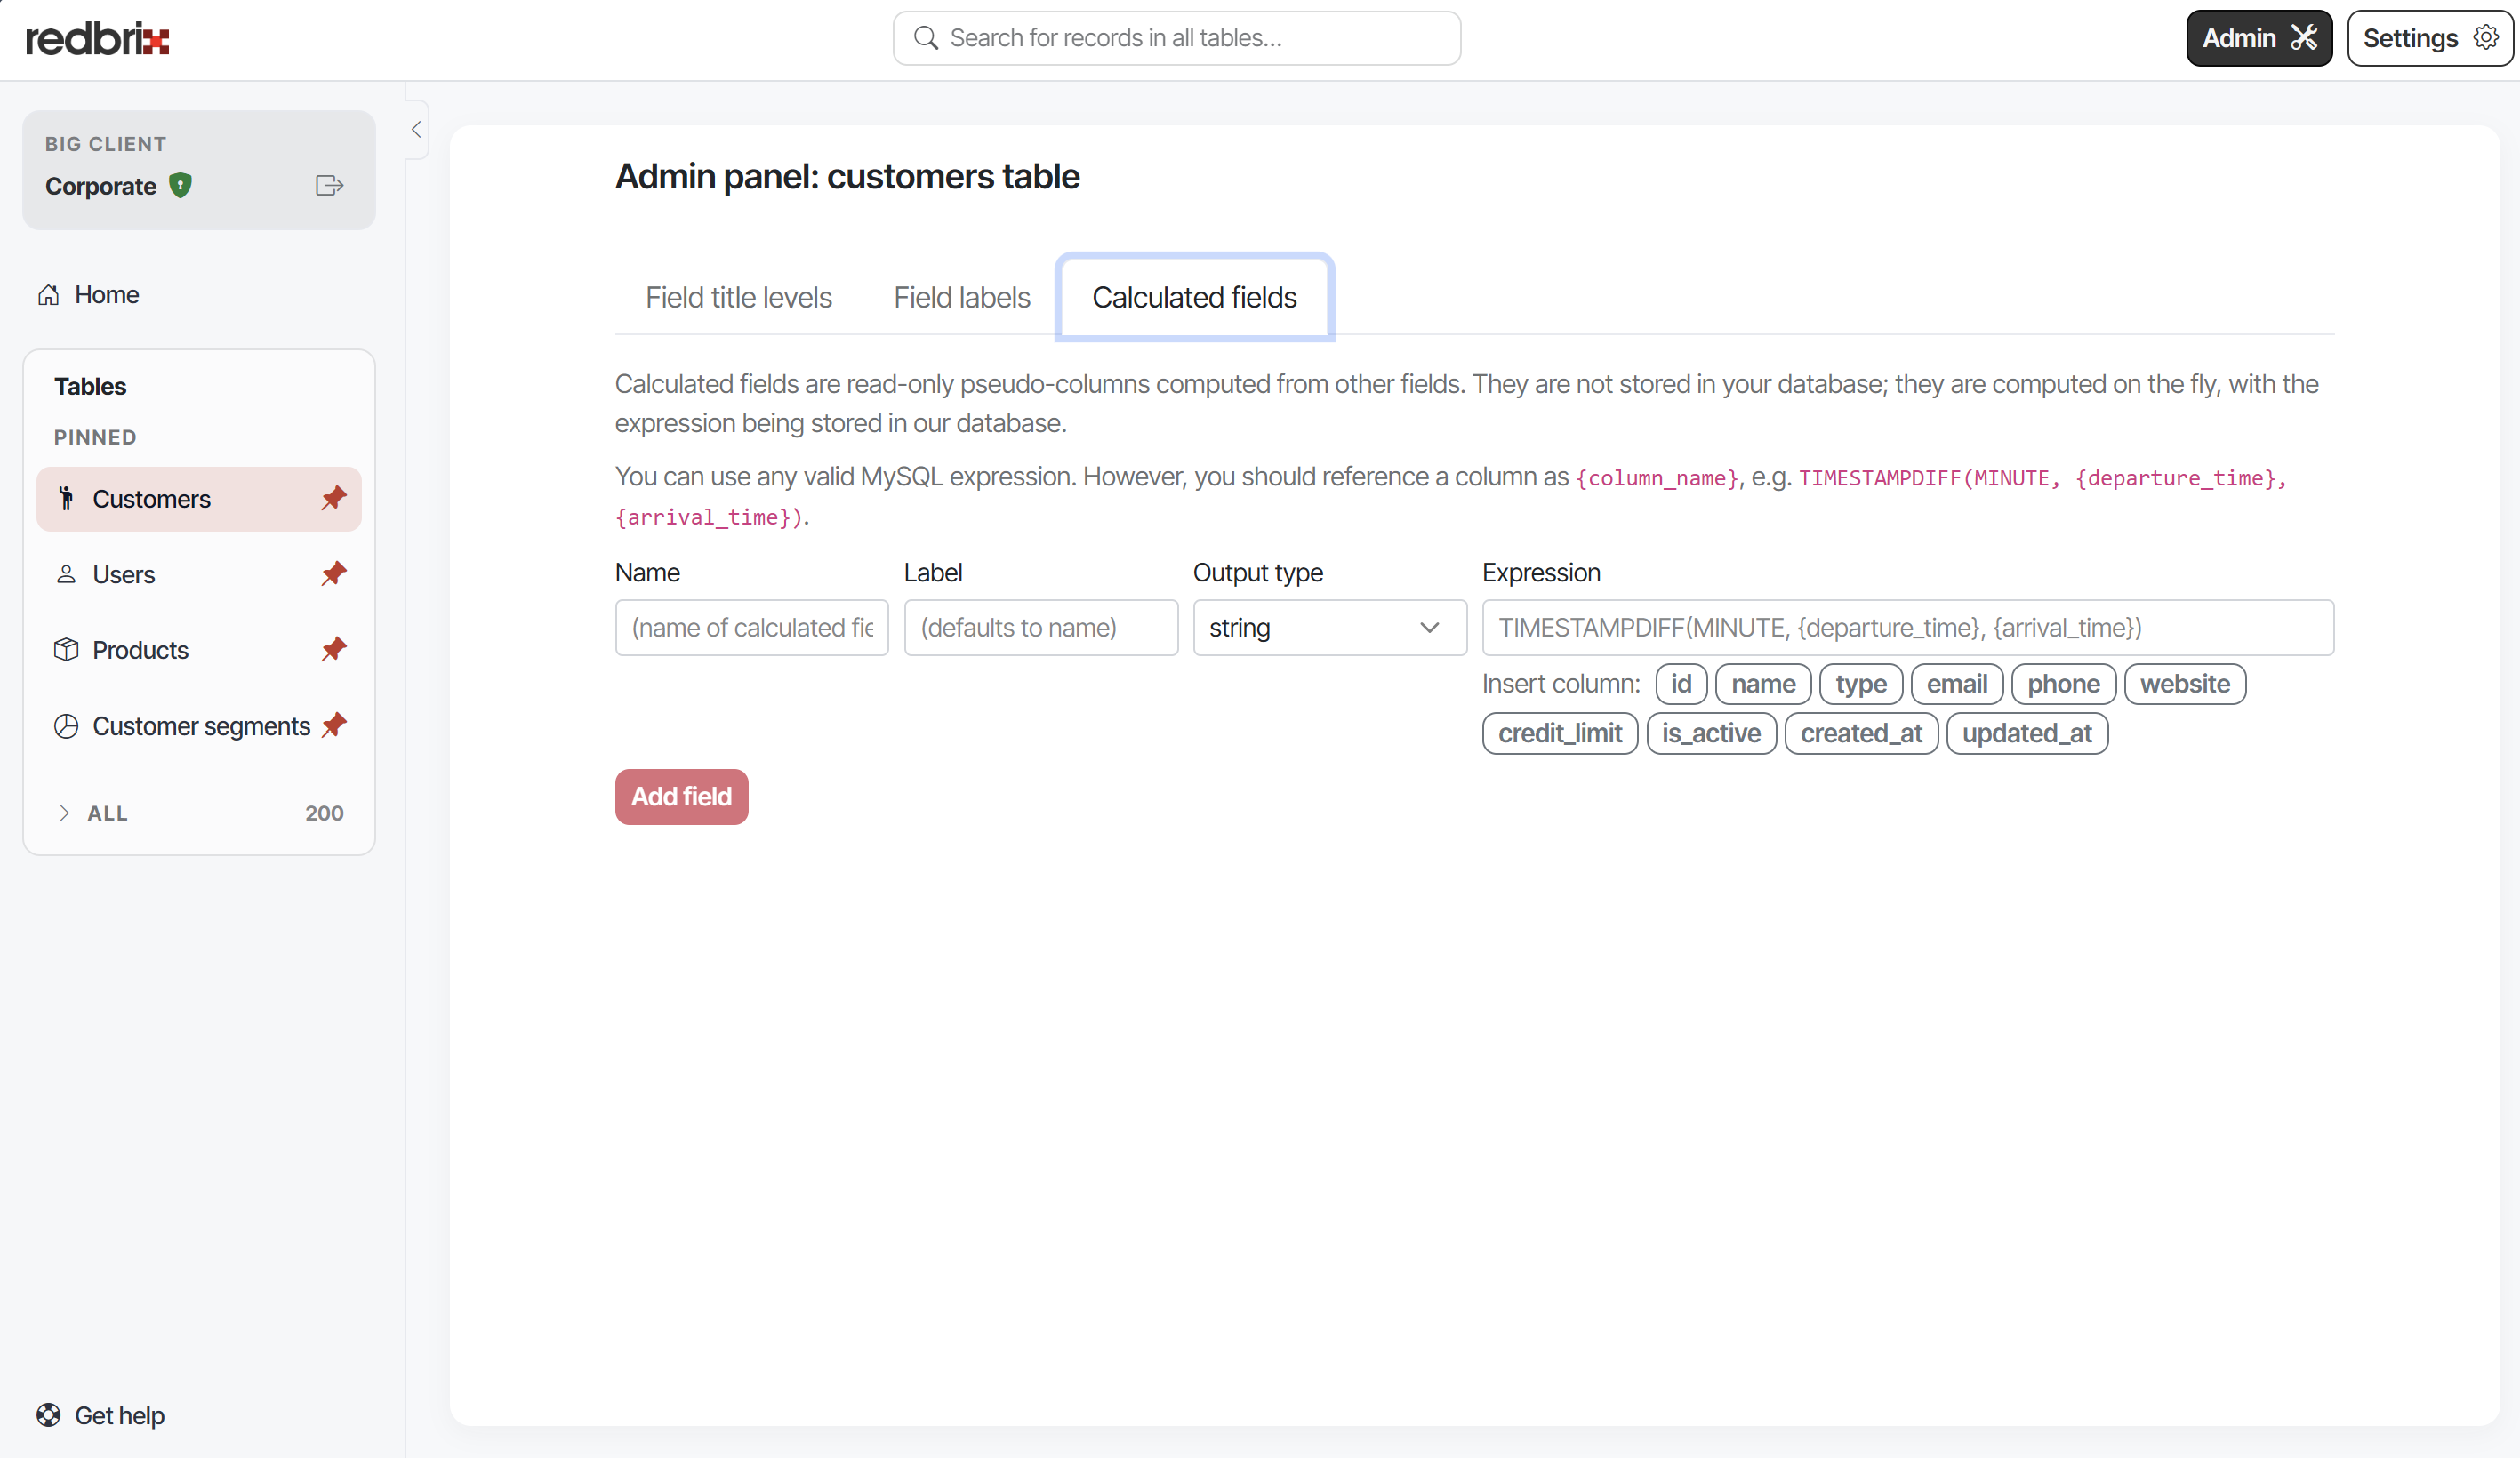Insert the phone column

[2063, 684]
